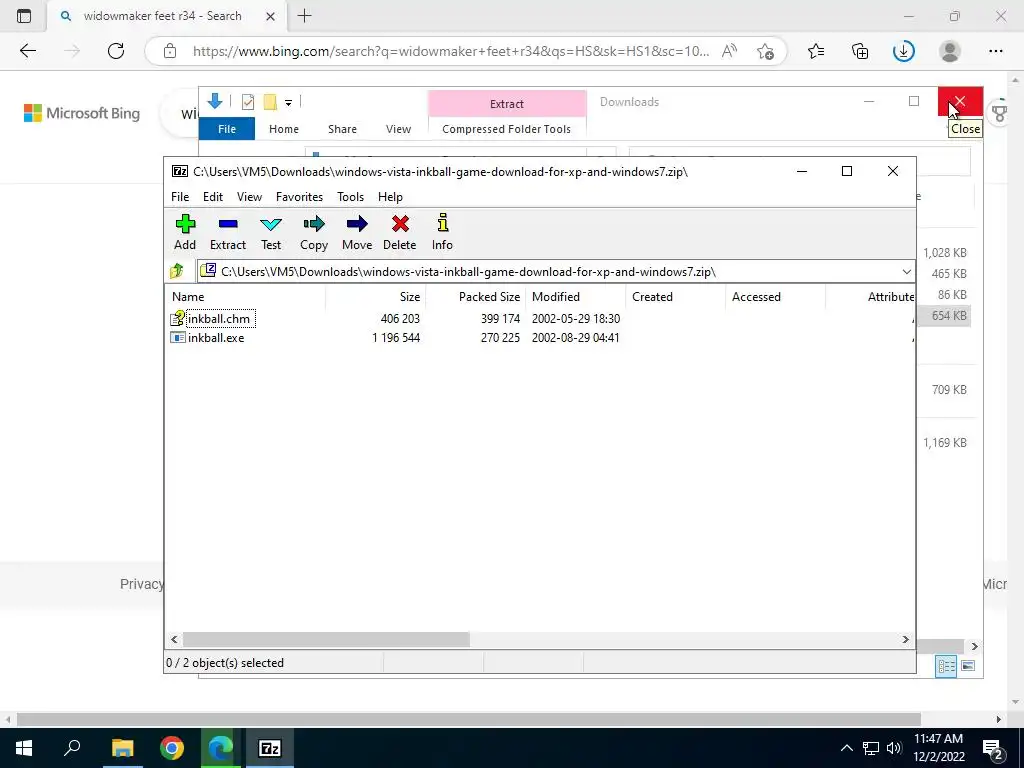This screenshot has height=768, width=1024.
Task: Open Edge Settings and more menu
Action: tap(995, 51)
